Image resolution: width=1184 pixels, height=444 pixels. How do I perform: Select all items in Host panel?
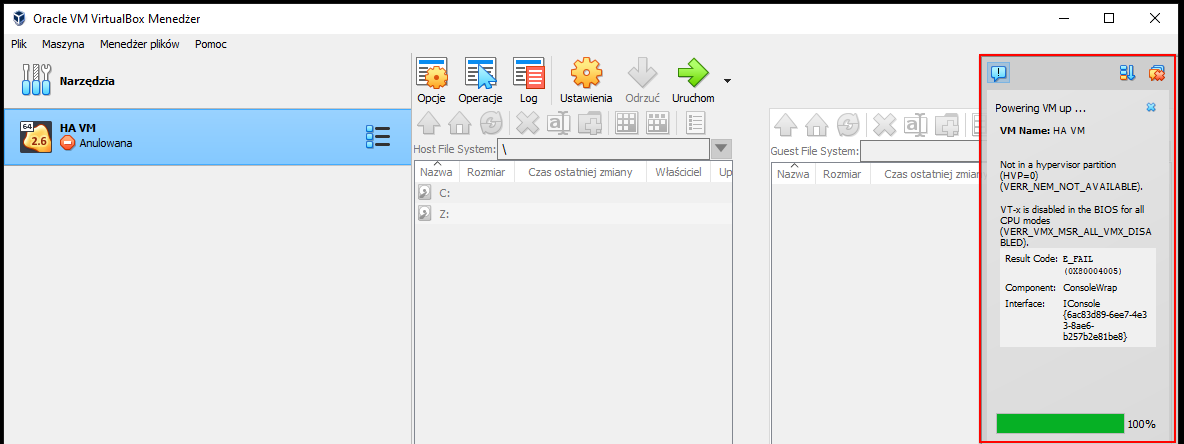coord(625,123)
